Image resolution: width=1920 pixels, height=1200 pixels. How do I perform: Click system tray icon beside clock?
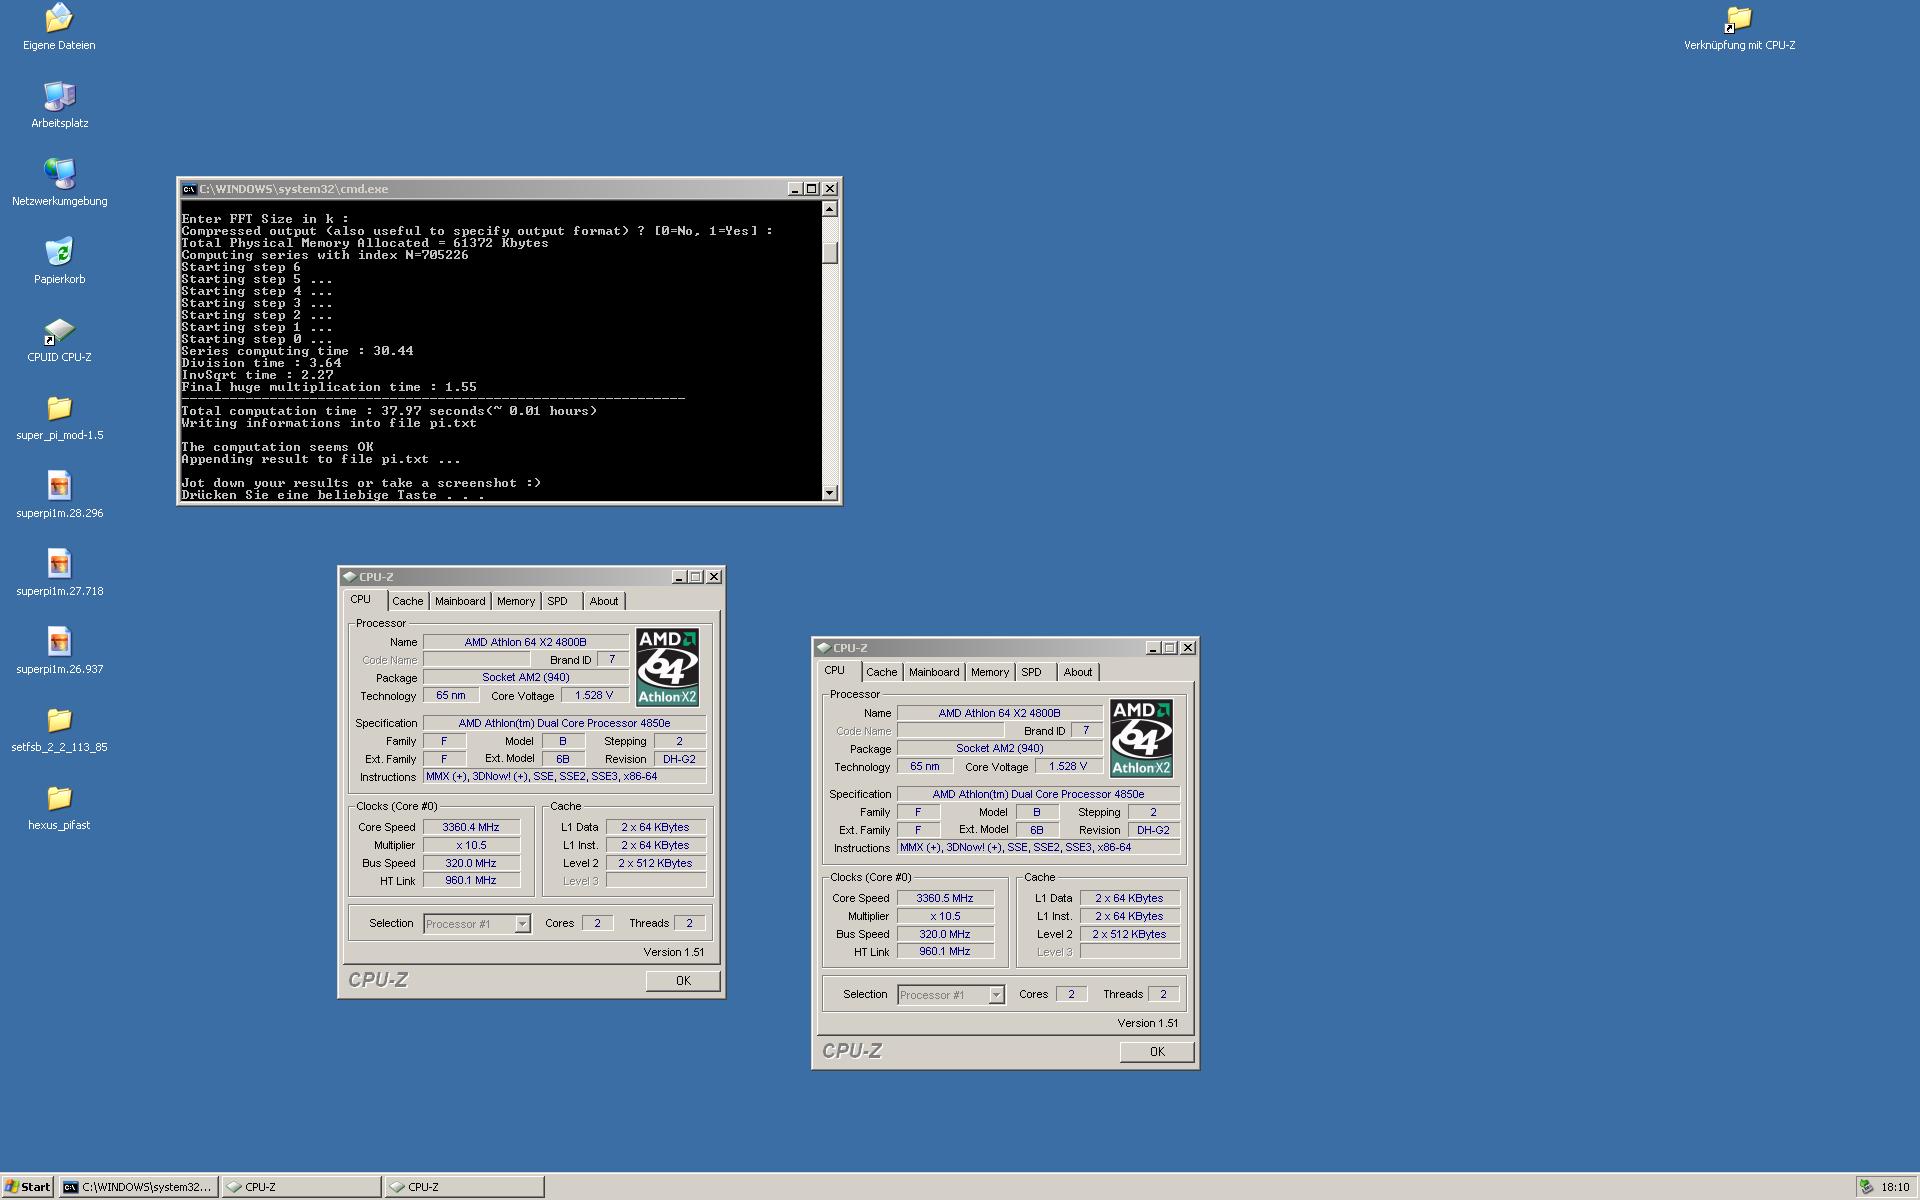1866,1187
